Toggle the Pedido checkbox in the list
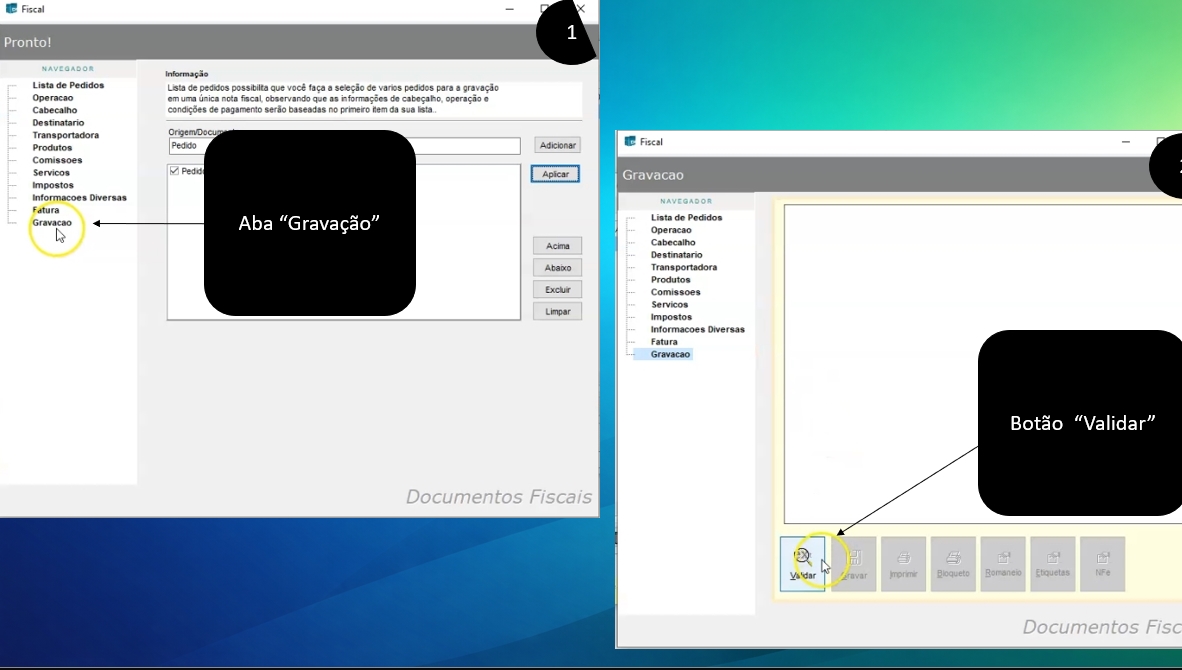The height and width of the screenshot is (670, 1182). (175, 171)
